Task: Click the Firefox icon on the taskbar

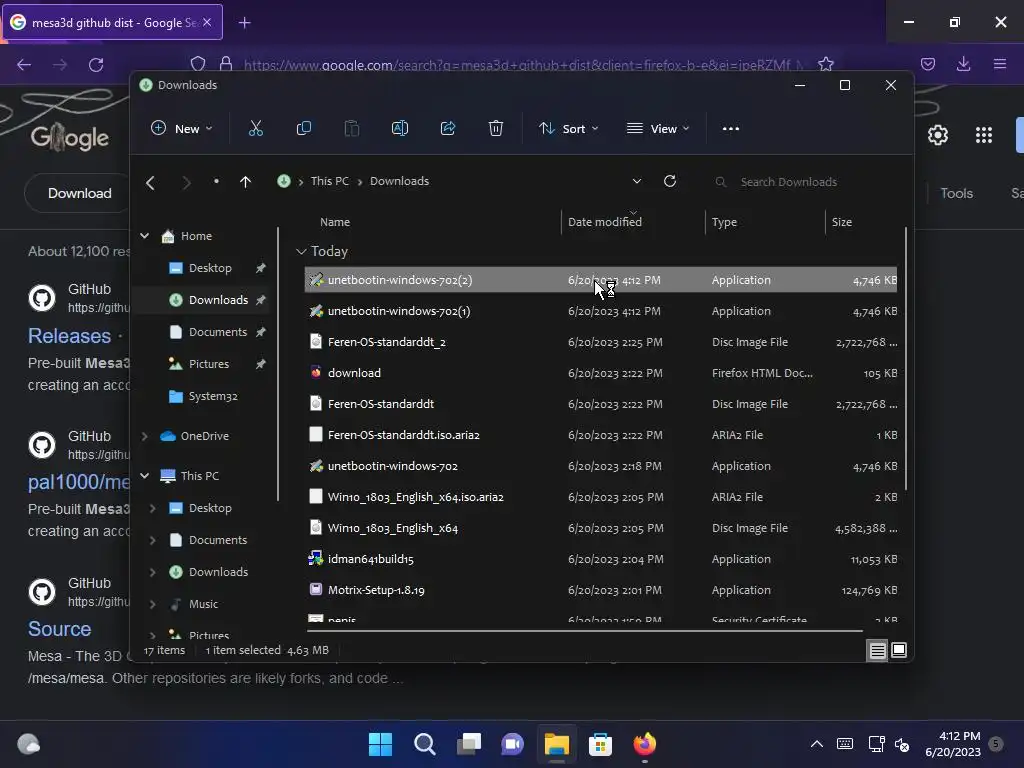Action: click(645, 744)
